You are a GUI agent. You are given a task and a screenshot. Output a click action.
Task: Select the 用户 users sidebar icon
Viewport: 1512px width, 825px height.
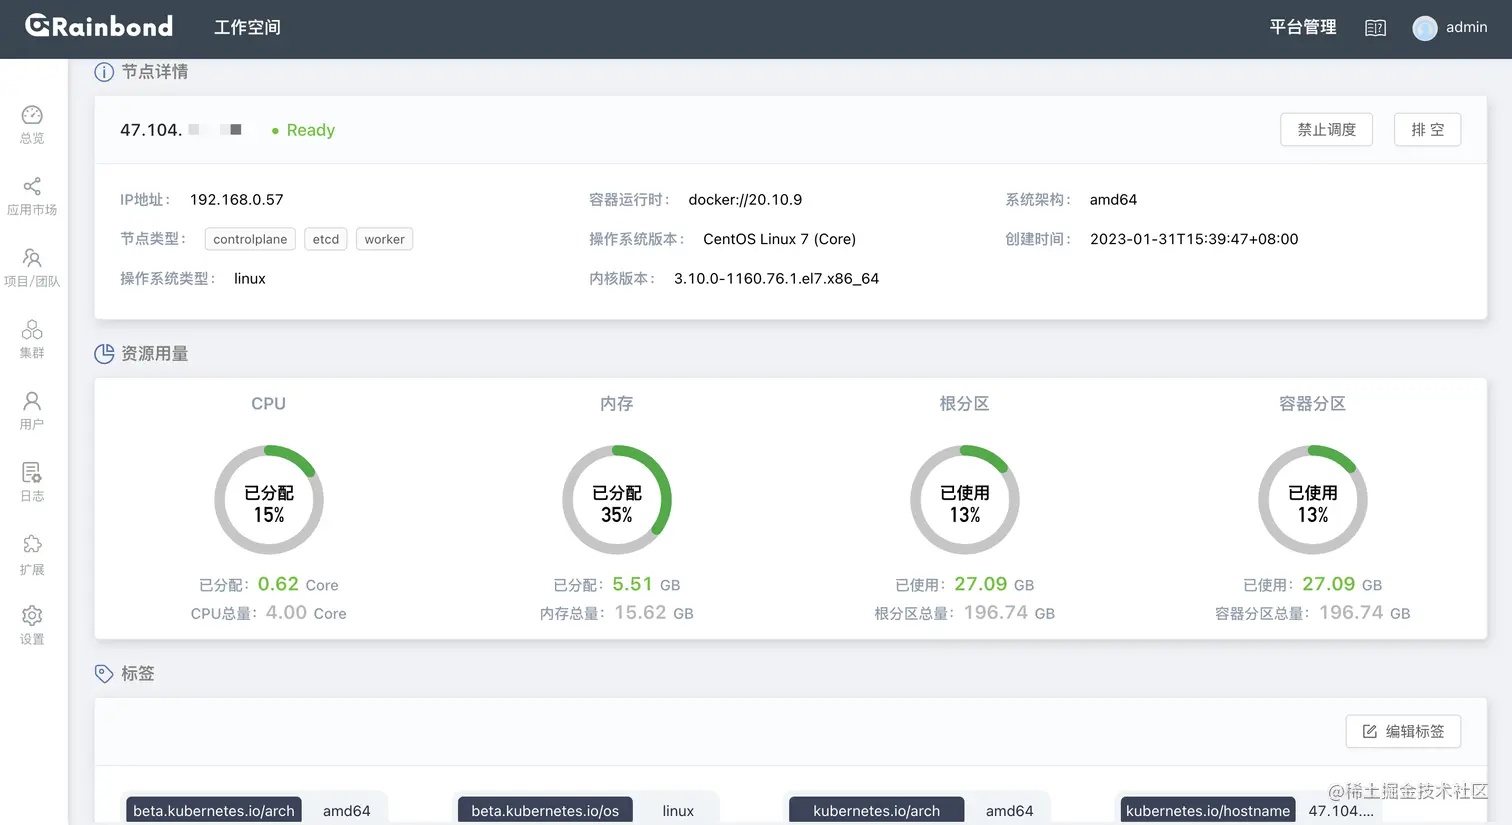(x=32, y=408)
